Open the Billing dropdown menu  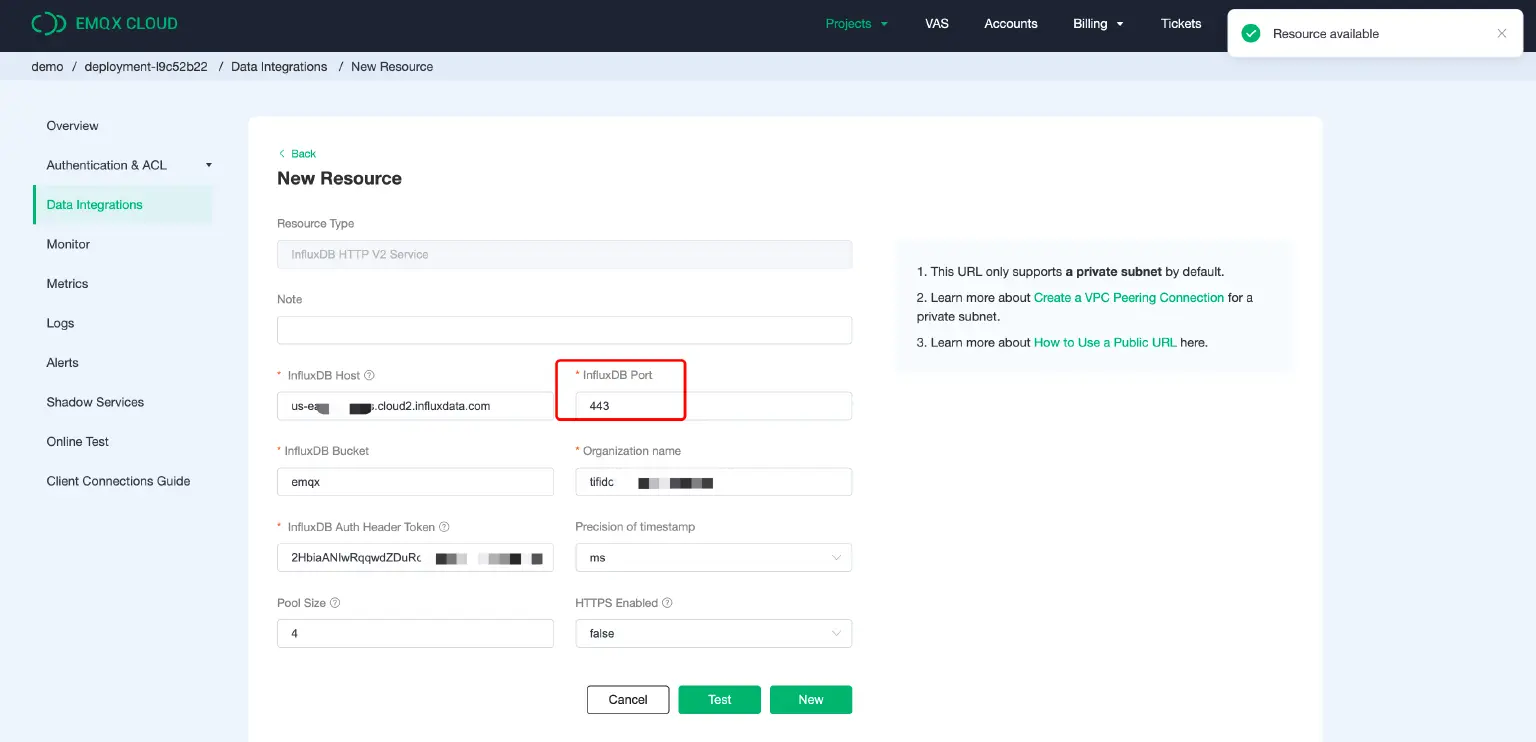[x=1097, y=23]
